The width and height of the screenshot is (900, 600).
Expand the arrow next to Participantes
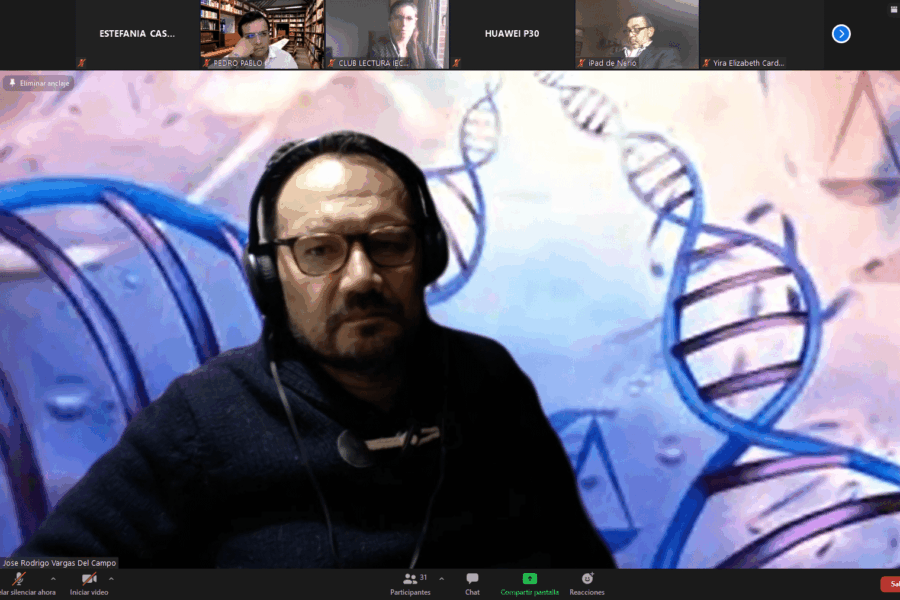click(x=441, y=578)
